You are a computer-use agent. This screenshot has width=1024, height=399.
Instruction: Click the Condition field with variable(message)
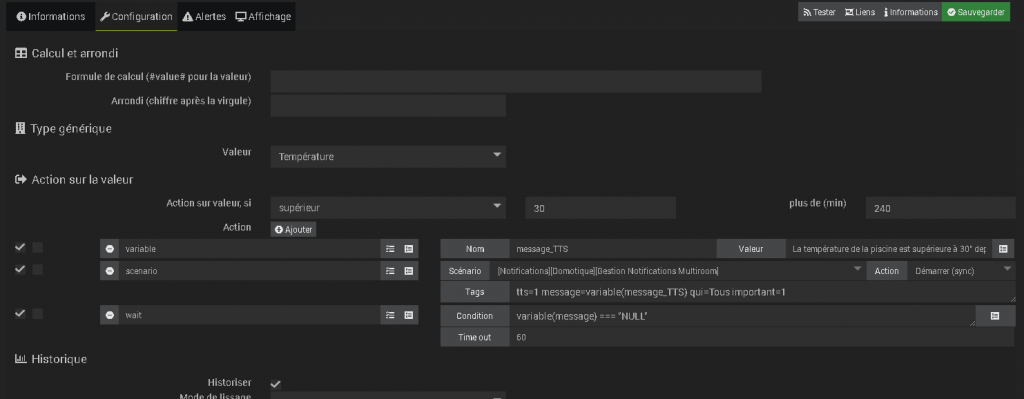[x=743, y=316]
